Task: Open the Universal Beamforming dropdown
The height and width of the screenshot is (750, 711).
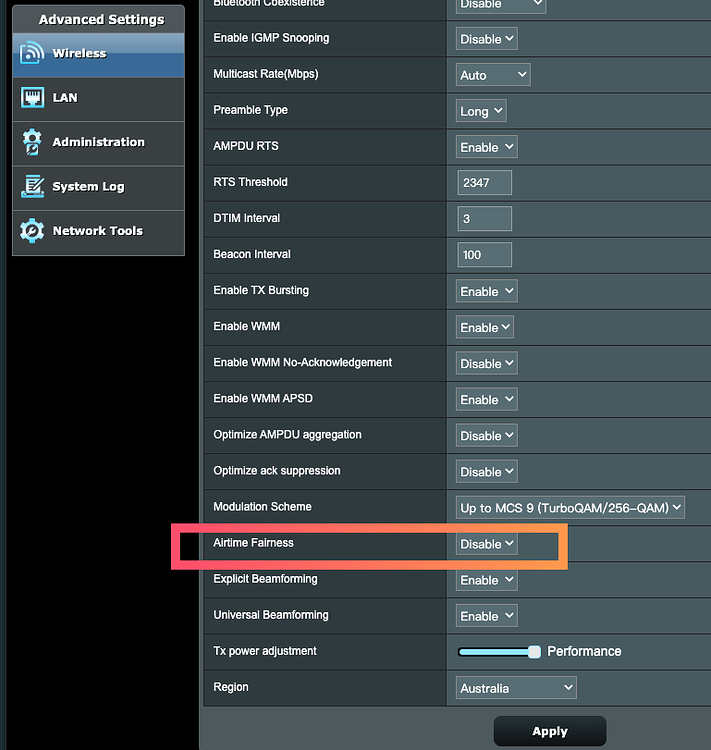Action: tap(487, 616)
